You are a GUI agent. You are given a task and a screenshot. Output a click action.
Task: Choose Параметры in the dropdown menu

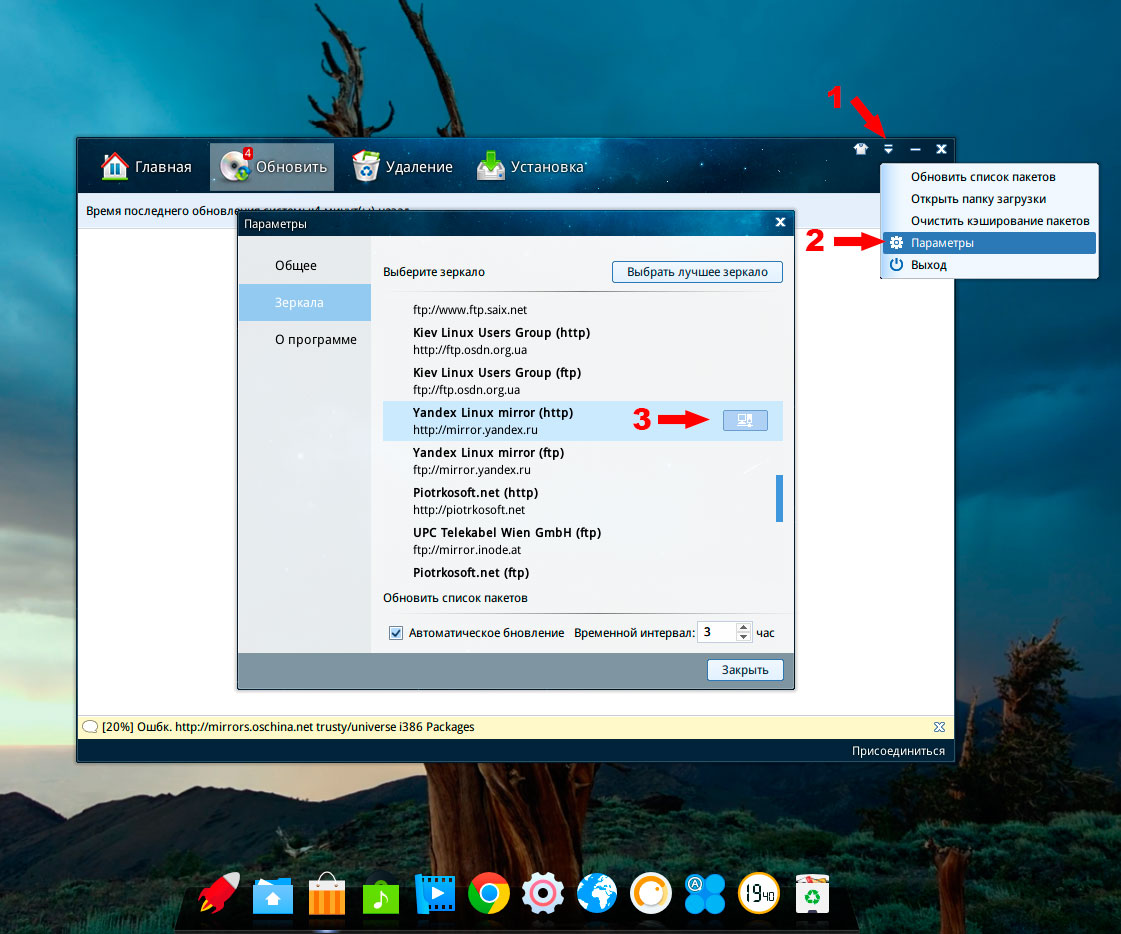click(x=942, y=243)
